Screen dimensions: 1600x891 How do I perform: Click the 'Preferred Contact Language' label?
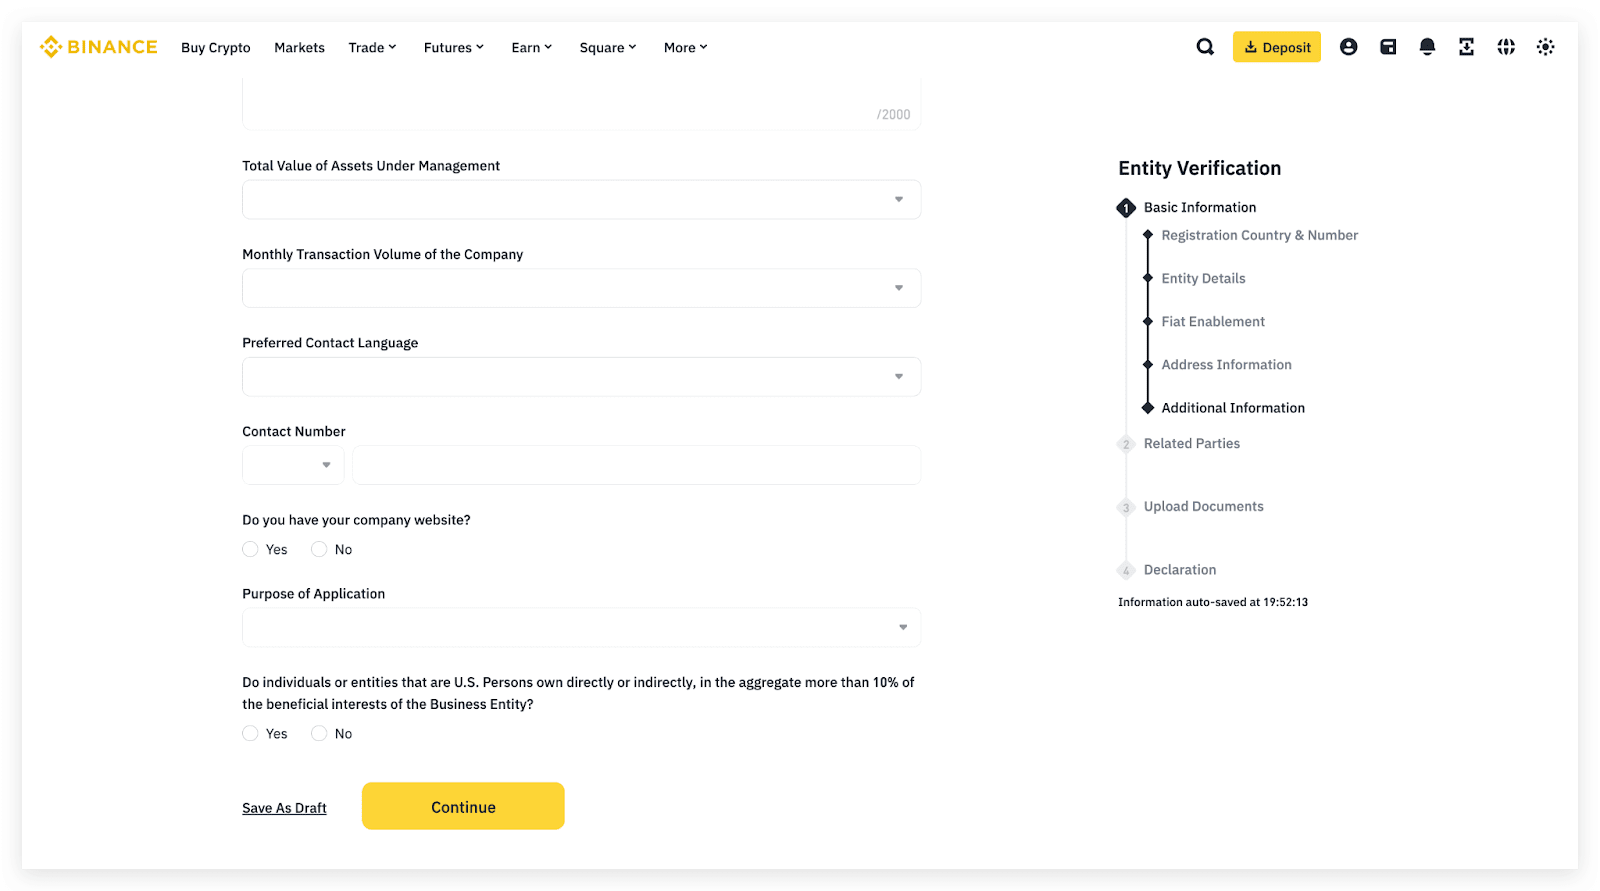[330, 342]
